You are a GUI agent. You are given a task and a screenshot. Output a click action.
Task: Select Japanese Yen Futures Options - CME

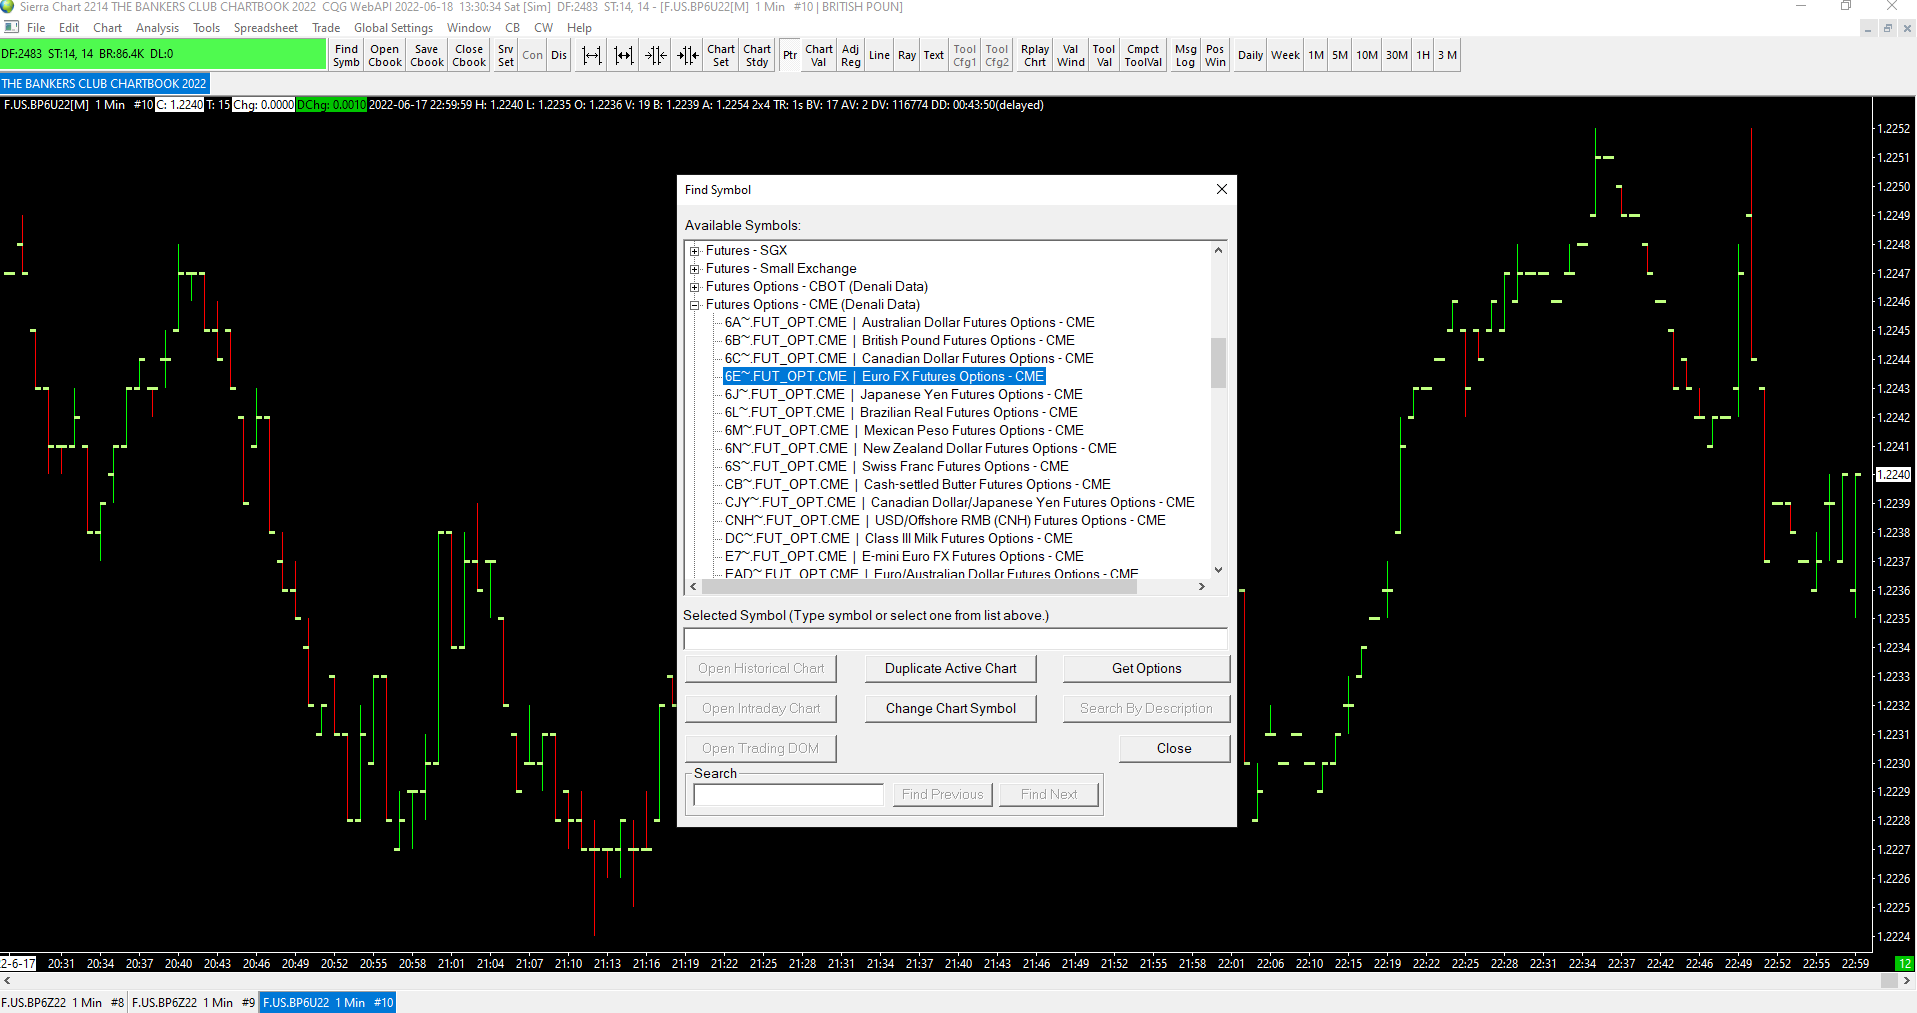tap(903, 394)
